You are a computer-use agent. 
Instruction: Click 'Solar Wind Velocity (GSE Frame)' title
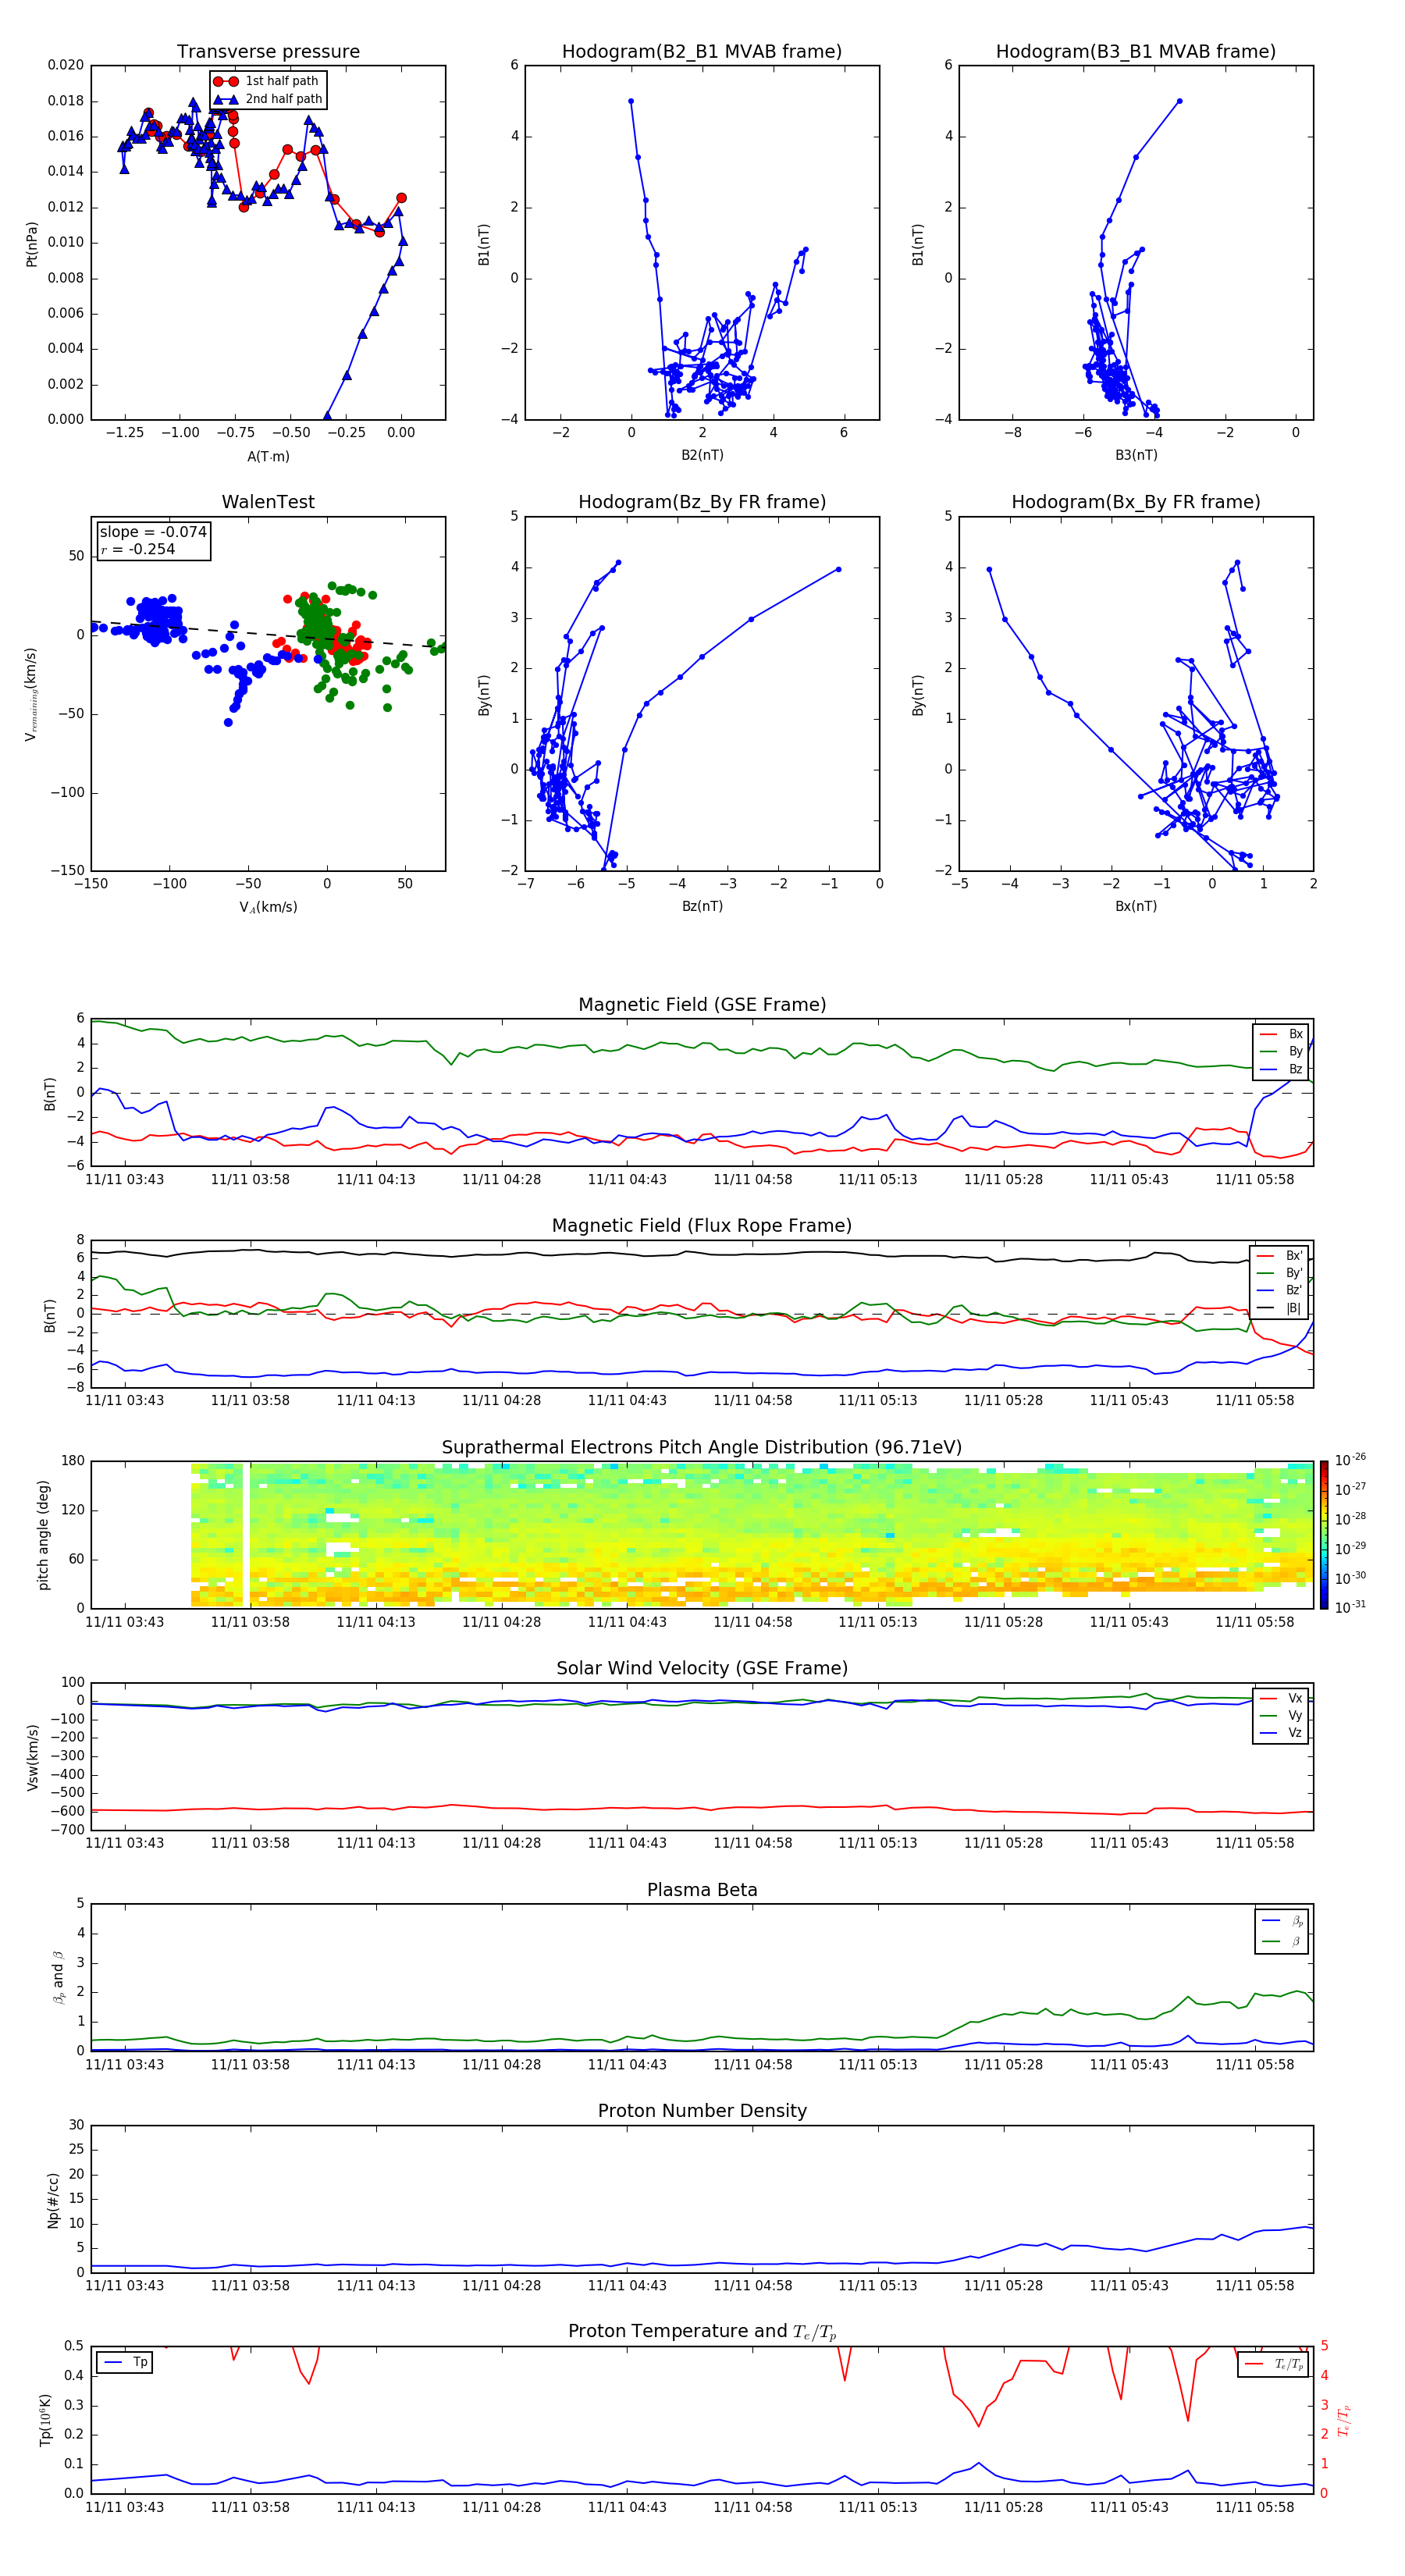pyautogui.click(x=702, y=1668)
